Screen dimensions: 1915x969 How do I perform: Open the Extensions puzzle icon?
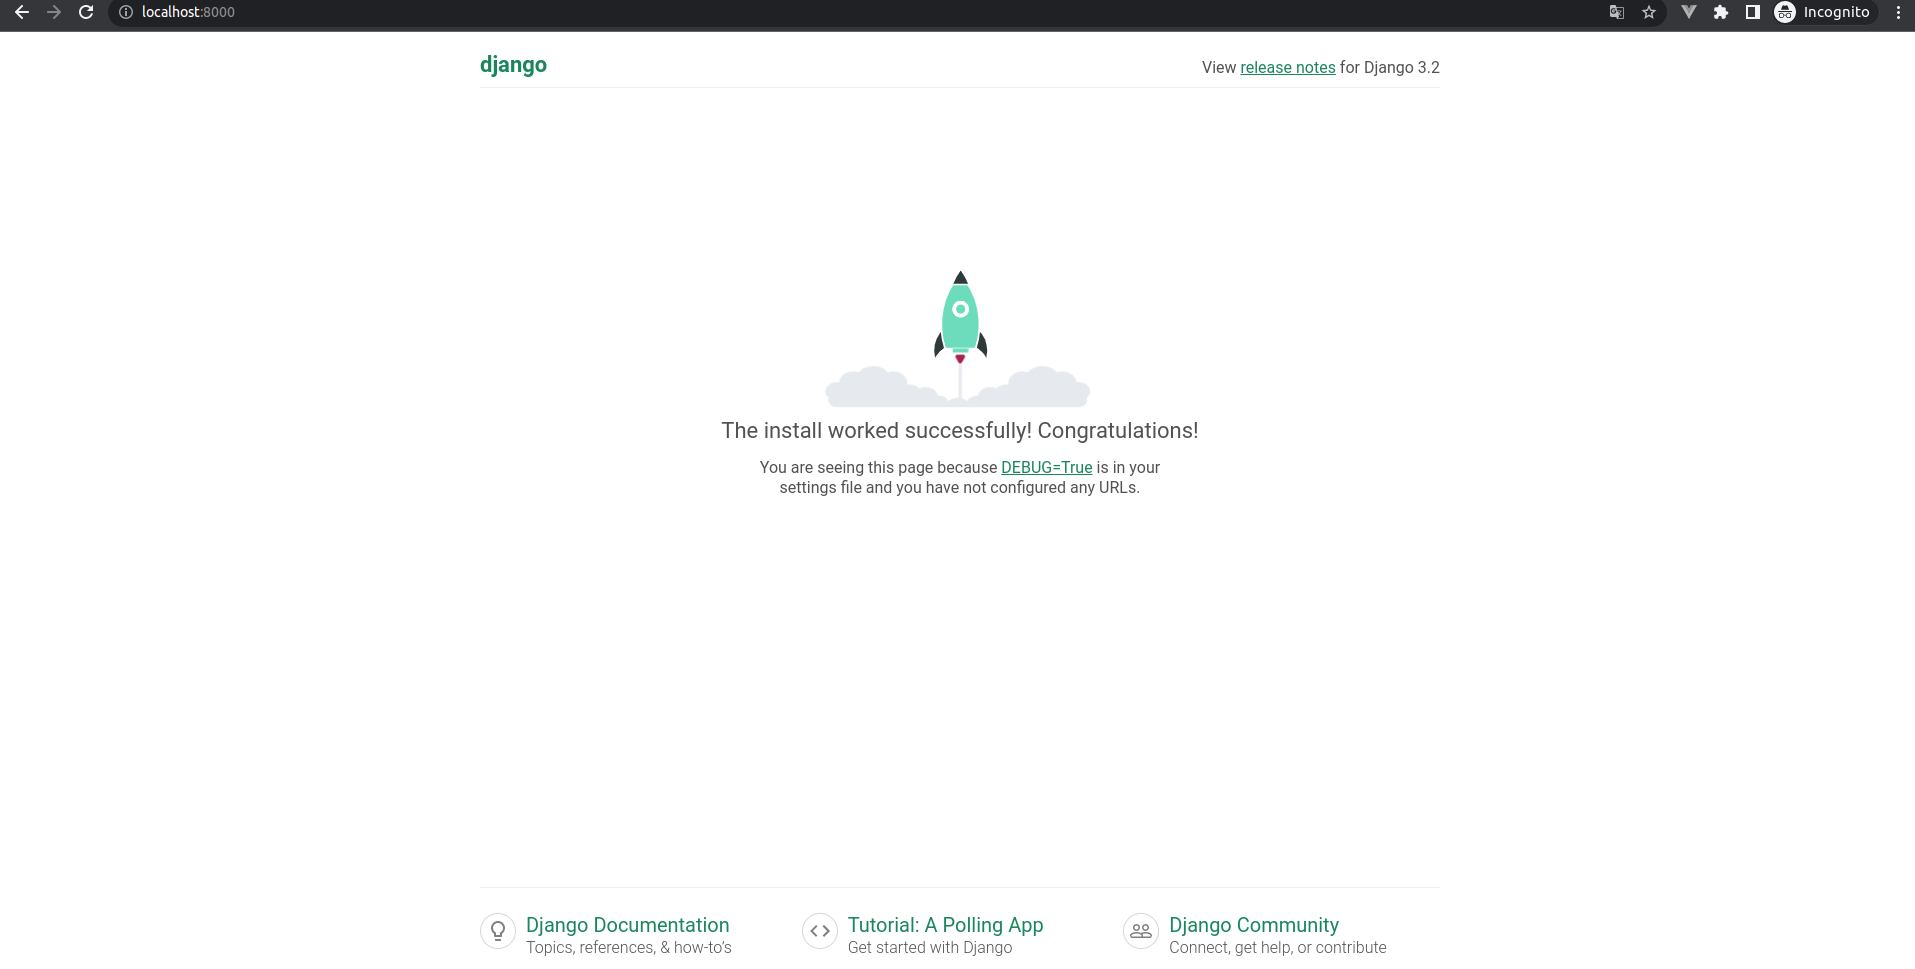pyautogui.click(x=1720, y=12)
